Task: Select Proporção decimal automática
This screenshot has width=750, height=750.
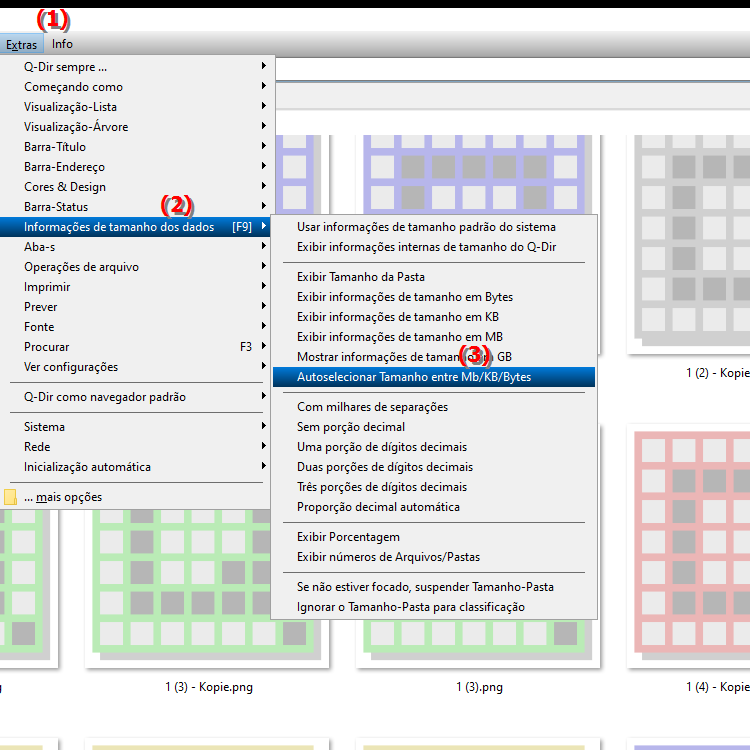Action: (434, 507)
